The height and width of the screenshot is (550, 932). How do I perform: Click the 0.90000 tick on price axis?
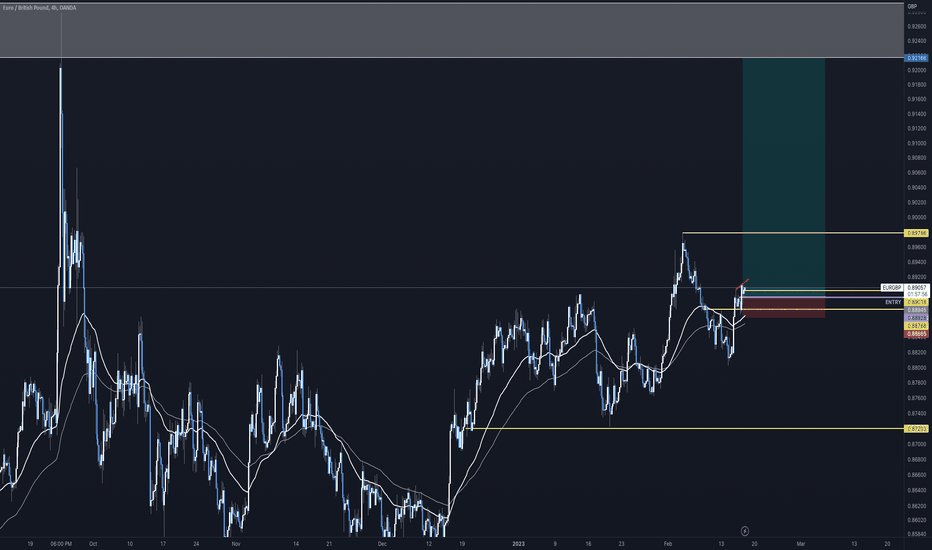(917, 218)
